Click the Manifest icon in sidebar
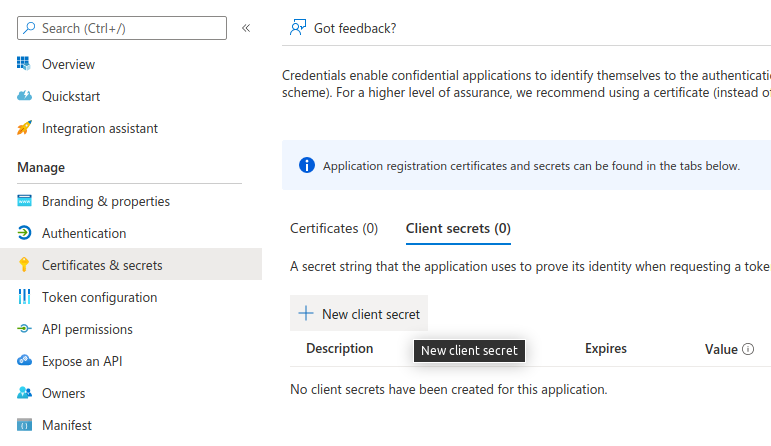 [x=24, y=425]
